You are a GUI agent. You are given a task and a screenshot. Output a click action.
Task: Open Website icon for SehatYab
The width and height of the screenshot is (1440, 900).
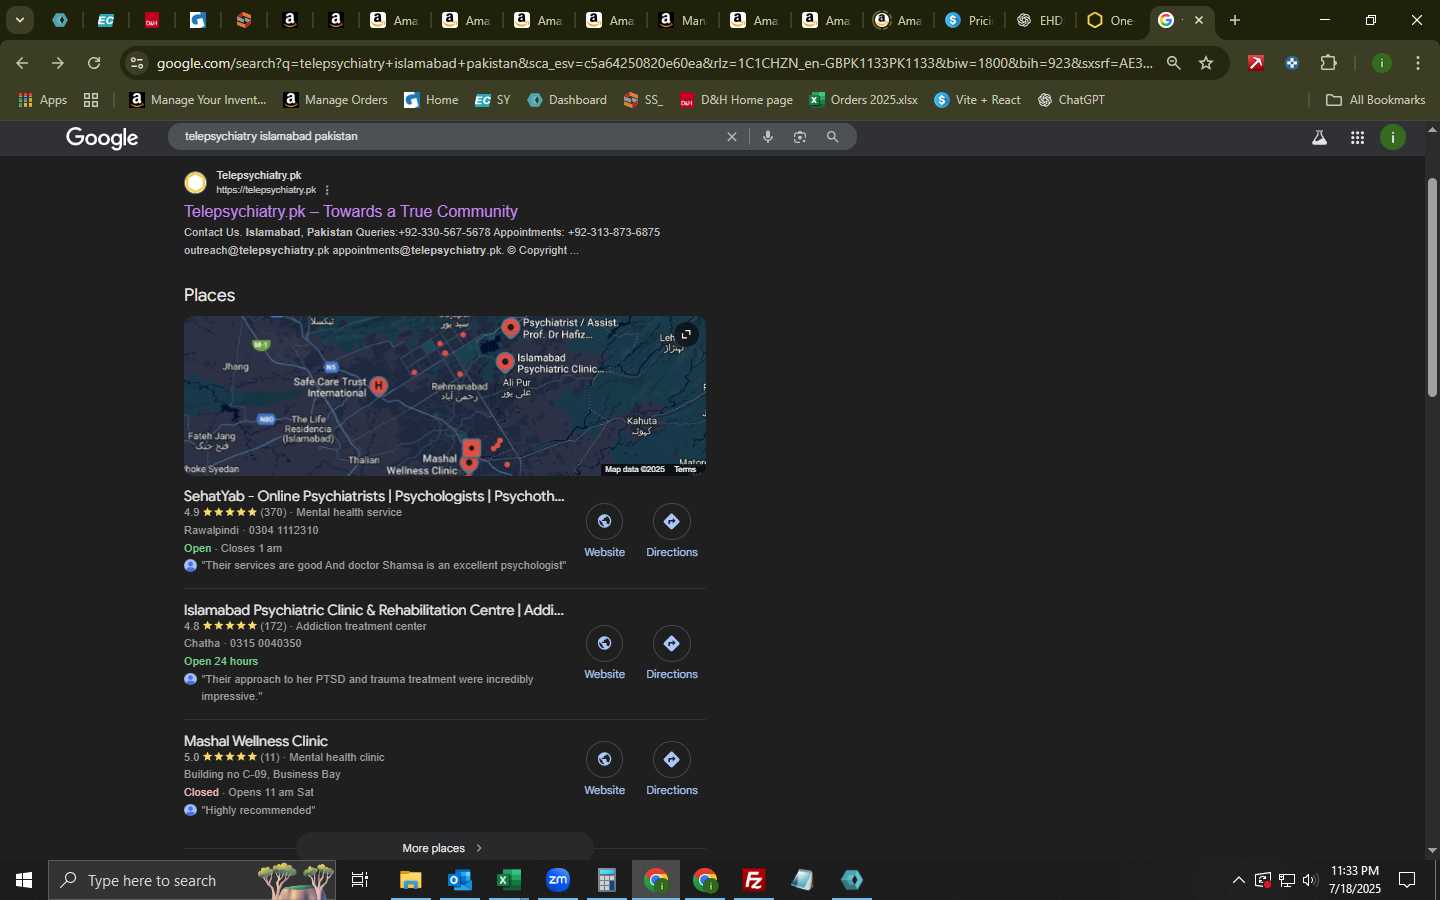point(604,521)
